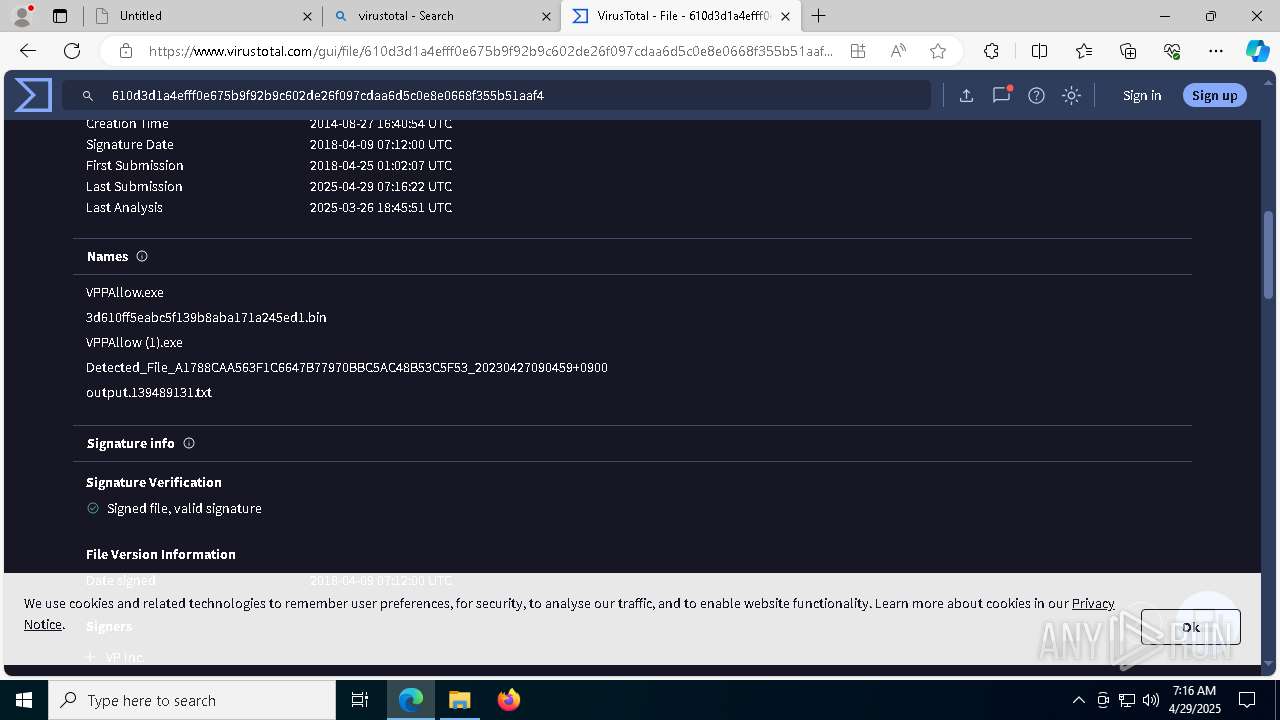This screenshot has height=720, width=1280.
Task: Click the page vertical scrollbar thumb
Action: 1269,253
